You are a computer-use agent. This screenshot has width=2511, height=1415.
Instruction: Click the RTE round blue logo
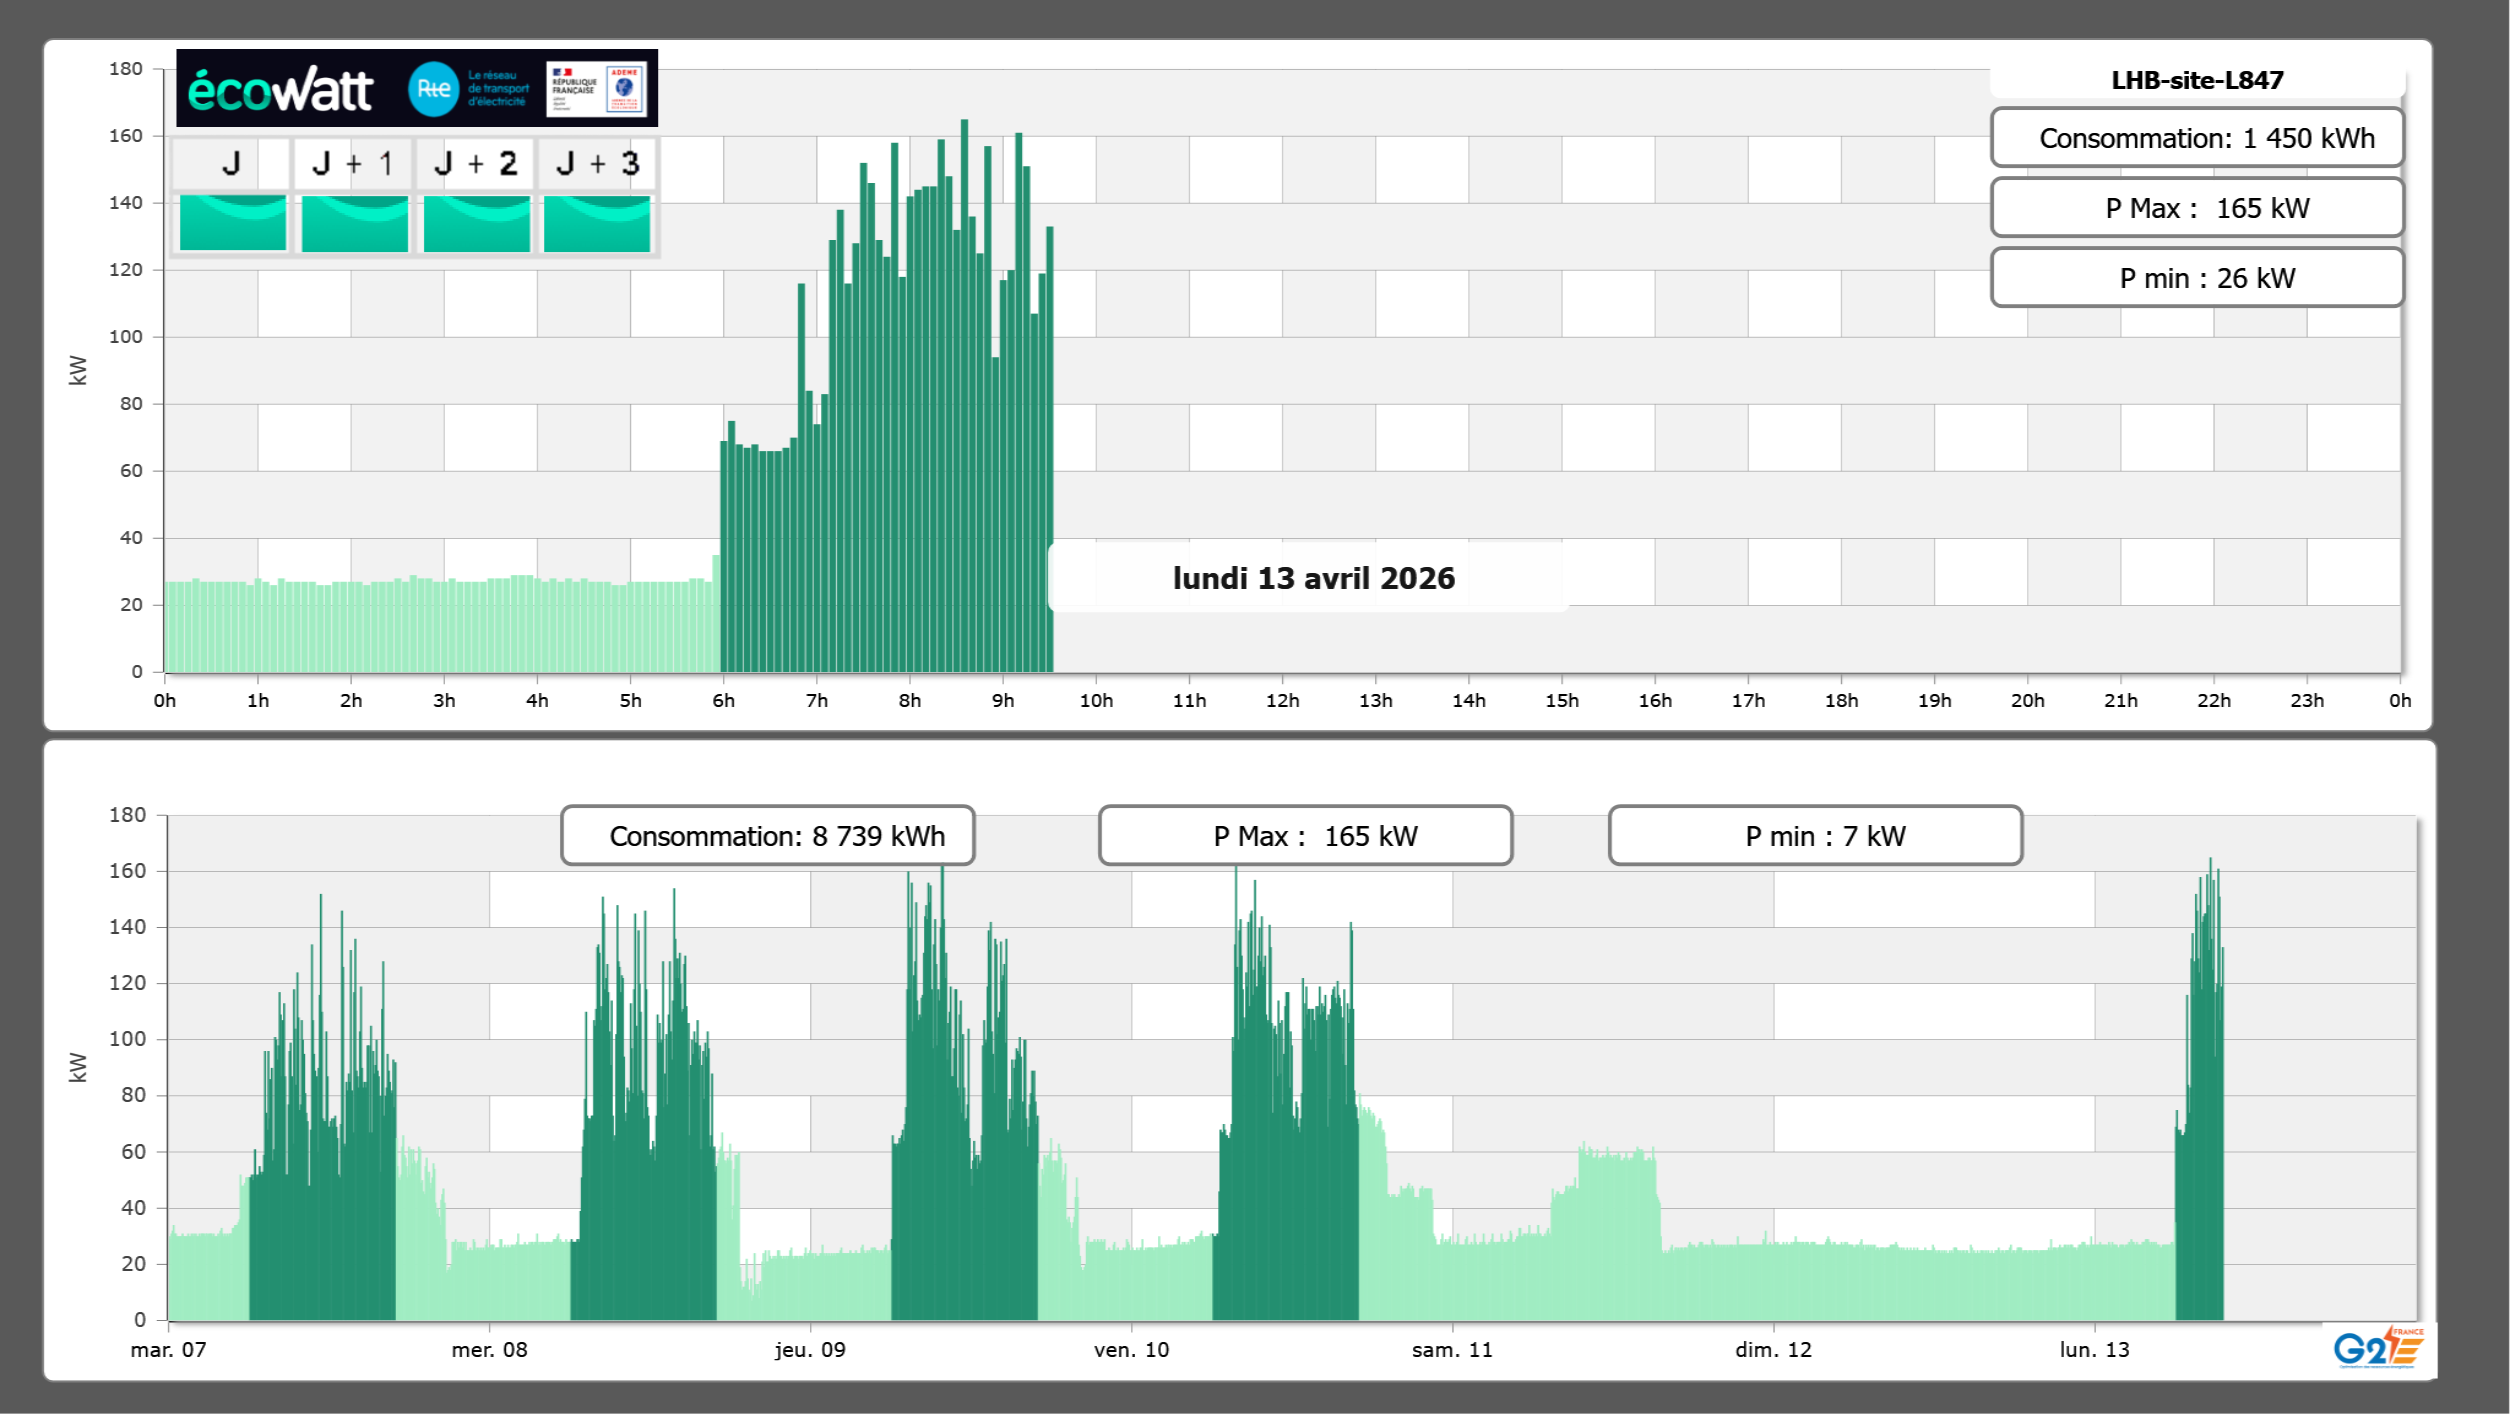pos(433,89)
